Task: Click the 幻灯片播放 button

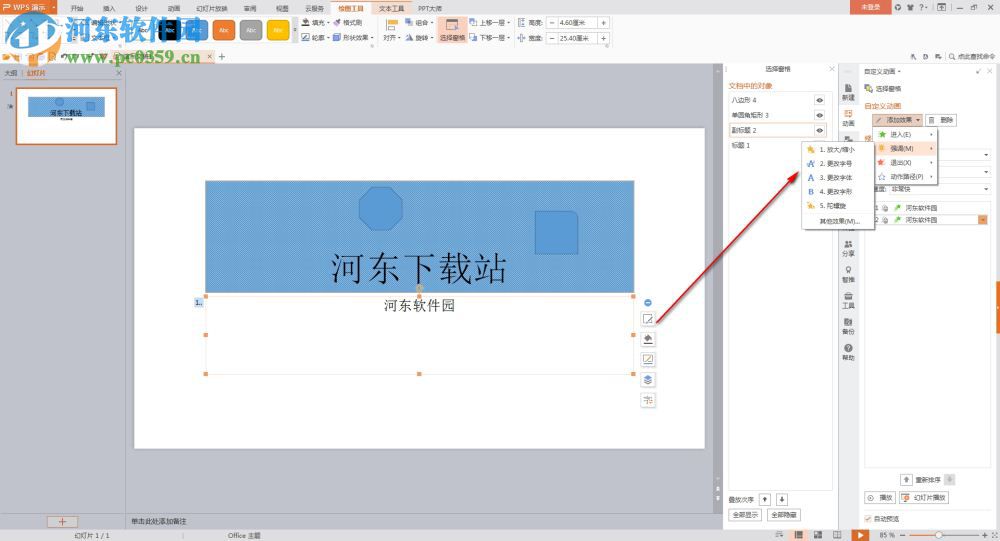Action: pyautogui.click(x=924, y=498)
